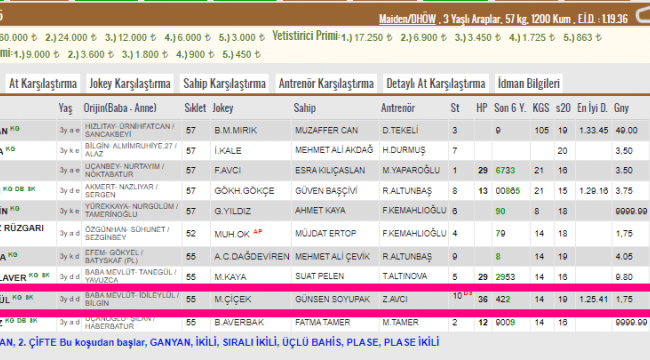Click jockey F.AVCI
This screenshot has height=360, width=650.
pyautogui.click(x=227, y=170)
